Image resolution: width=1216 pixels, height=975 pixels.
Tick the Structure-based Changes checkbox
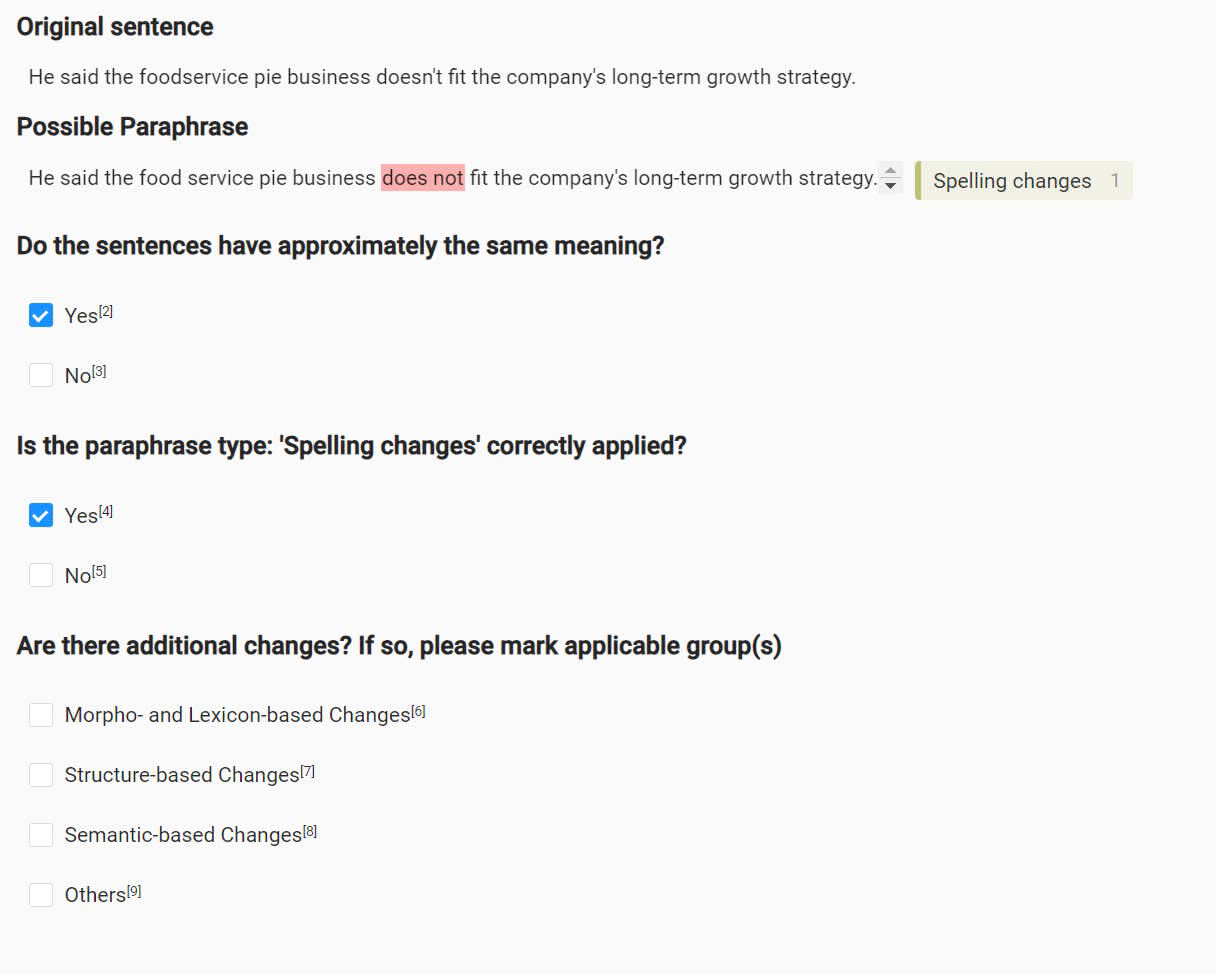coord(41,775)
